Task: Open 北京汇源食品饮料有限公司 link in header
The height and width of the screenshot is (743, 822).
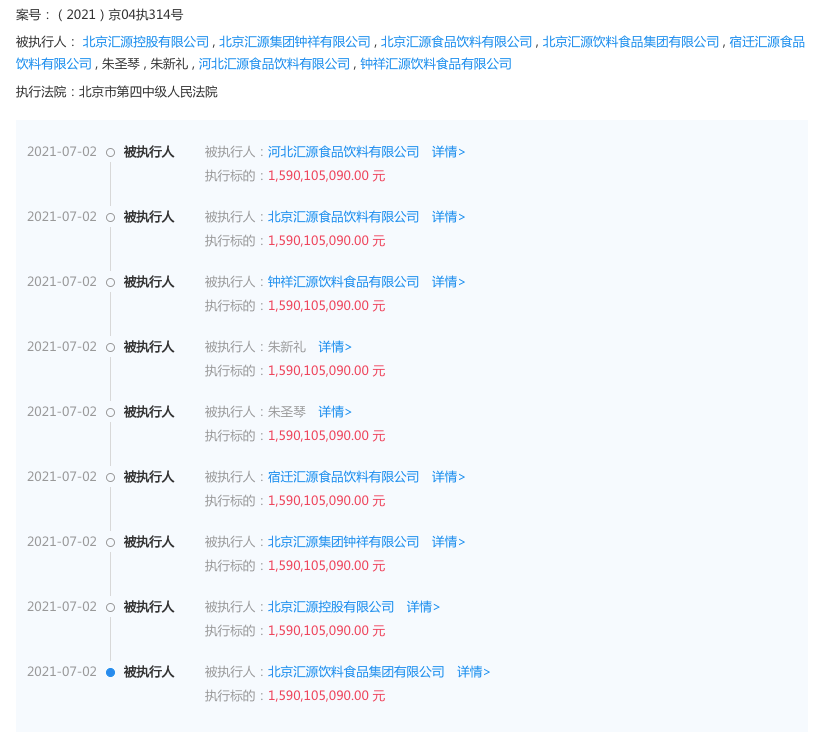Action: click(456, 42)
